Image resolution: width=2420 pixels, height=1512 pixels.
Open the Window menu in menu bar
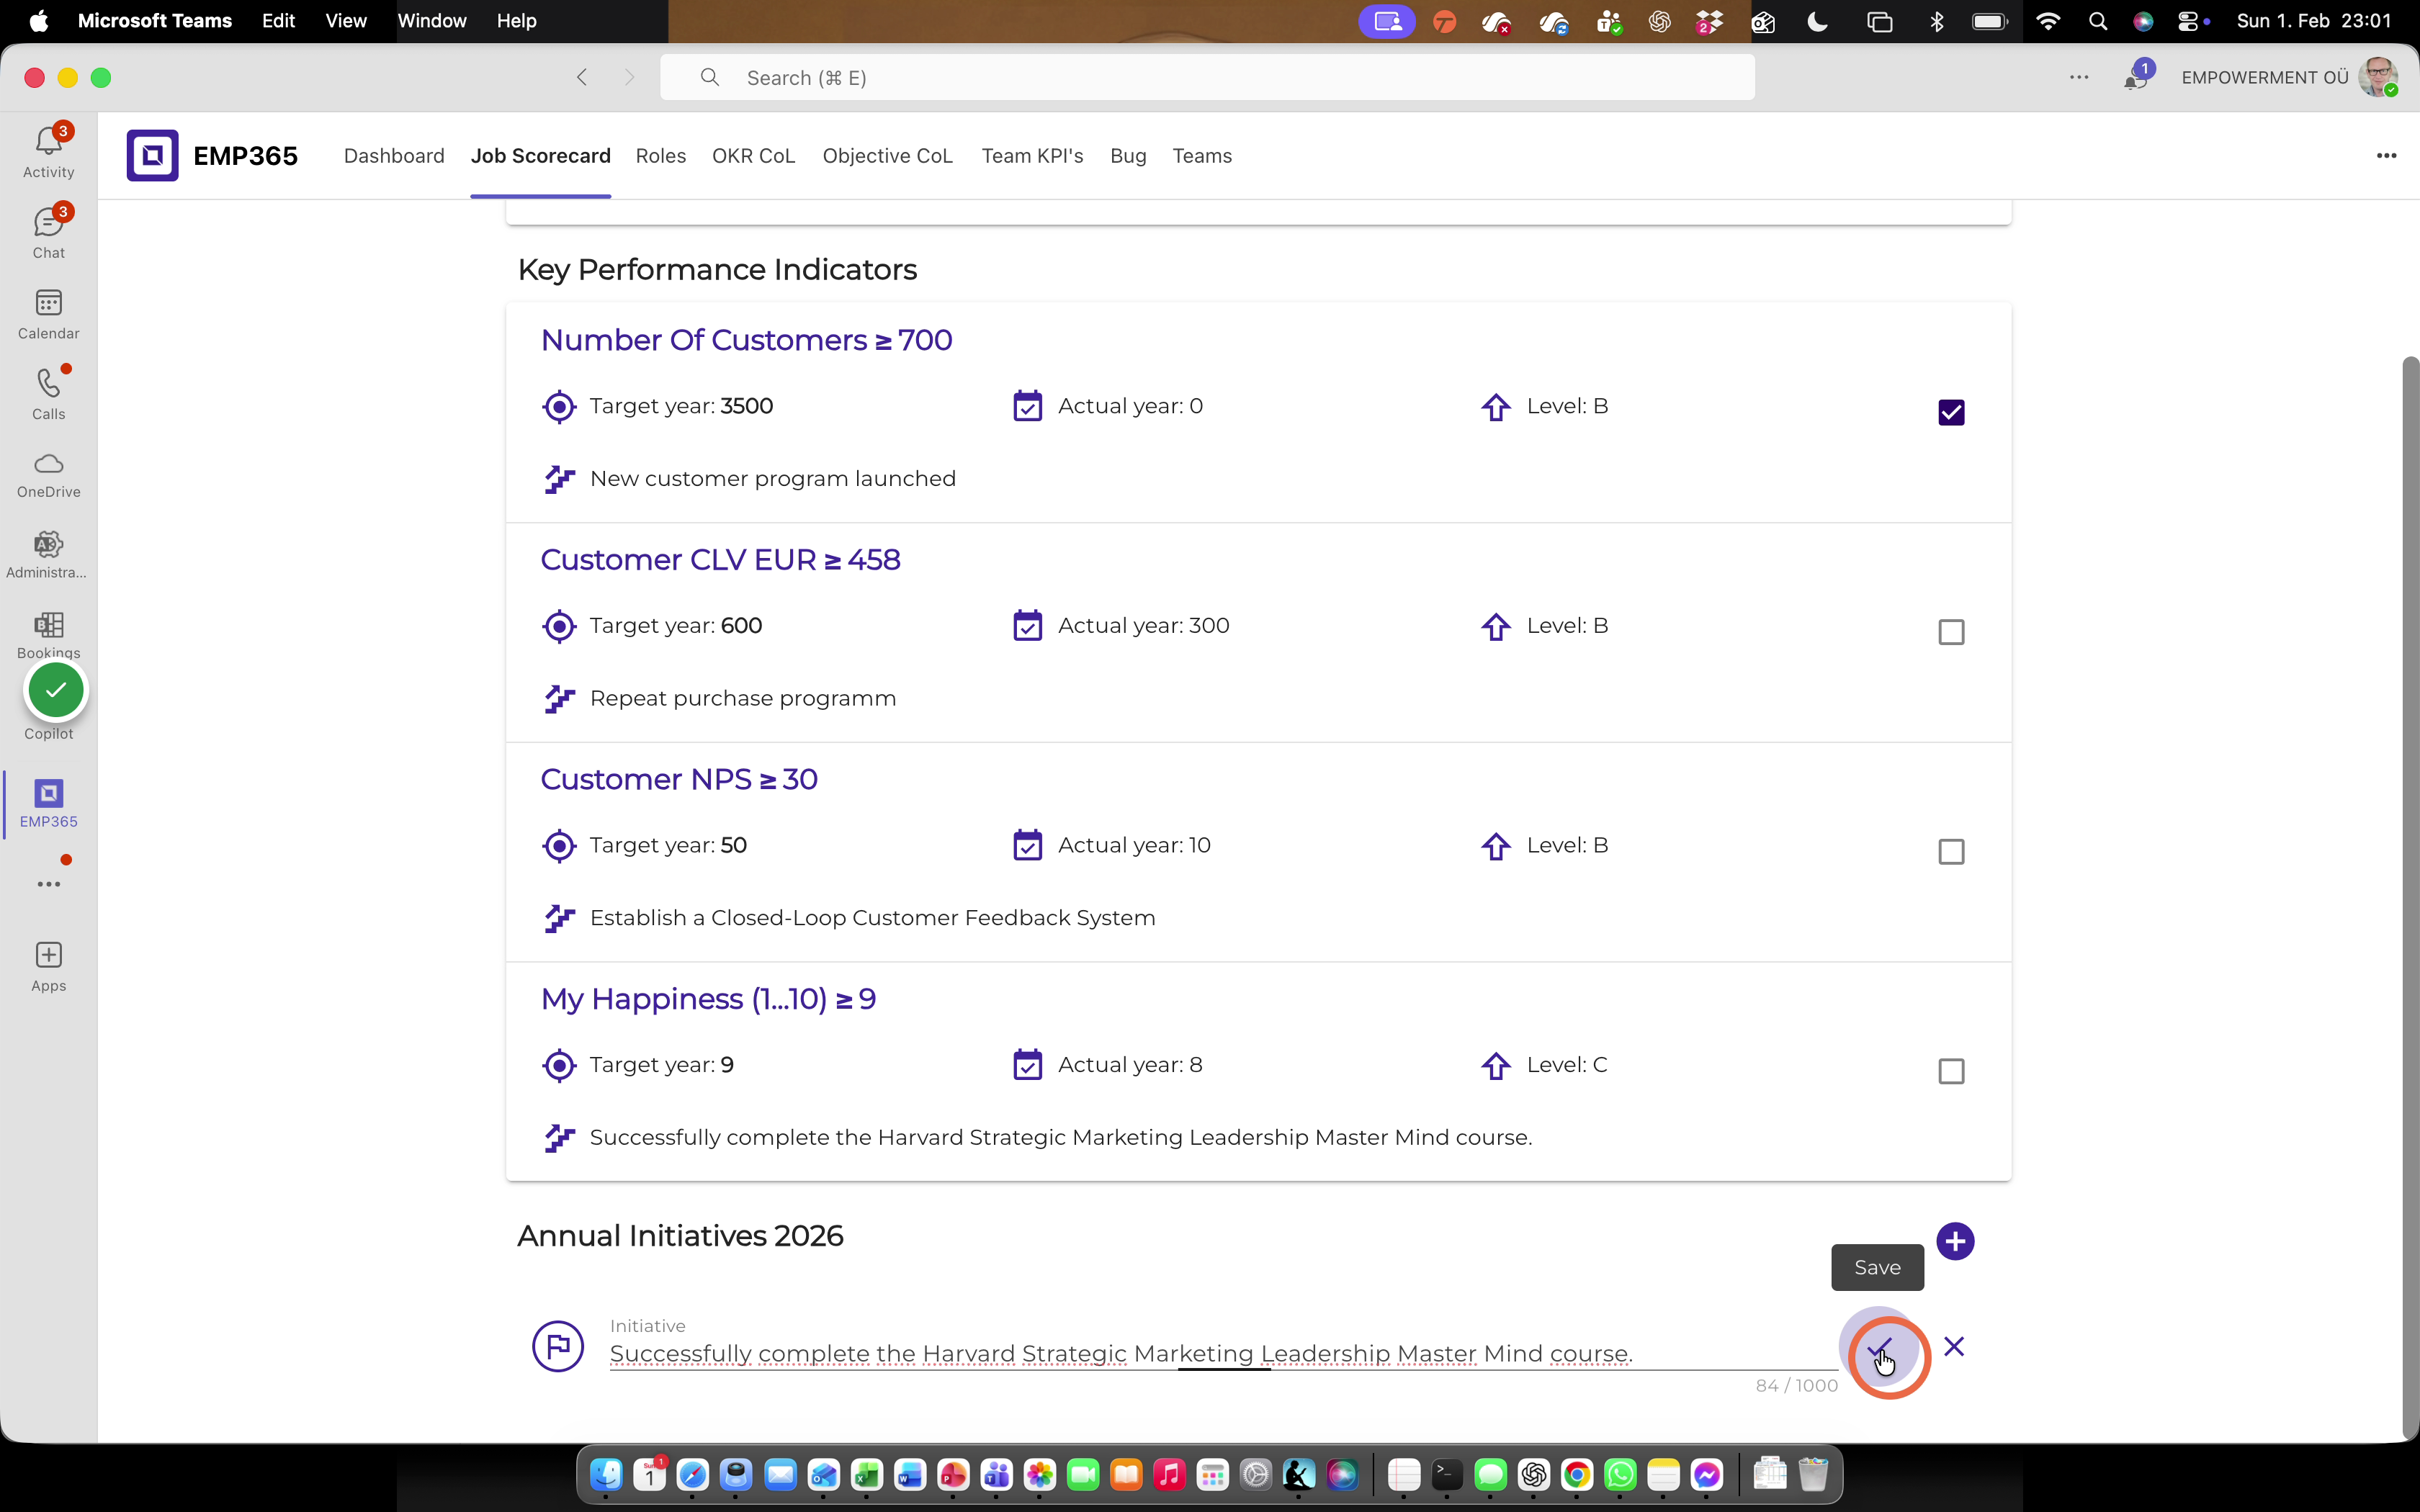point(432,21)
